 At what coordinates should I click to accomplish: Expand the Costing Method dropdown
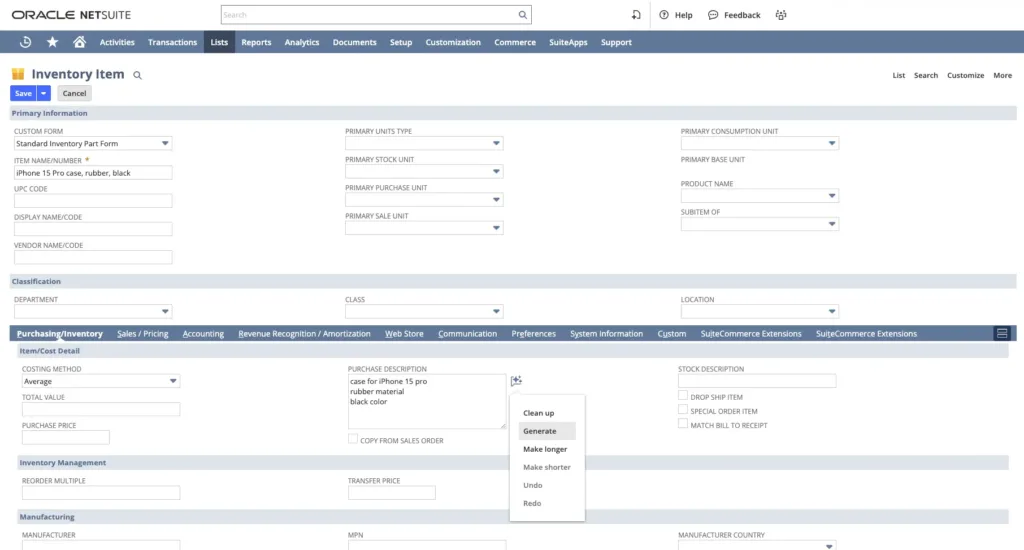click(x=173, y=381)
